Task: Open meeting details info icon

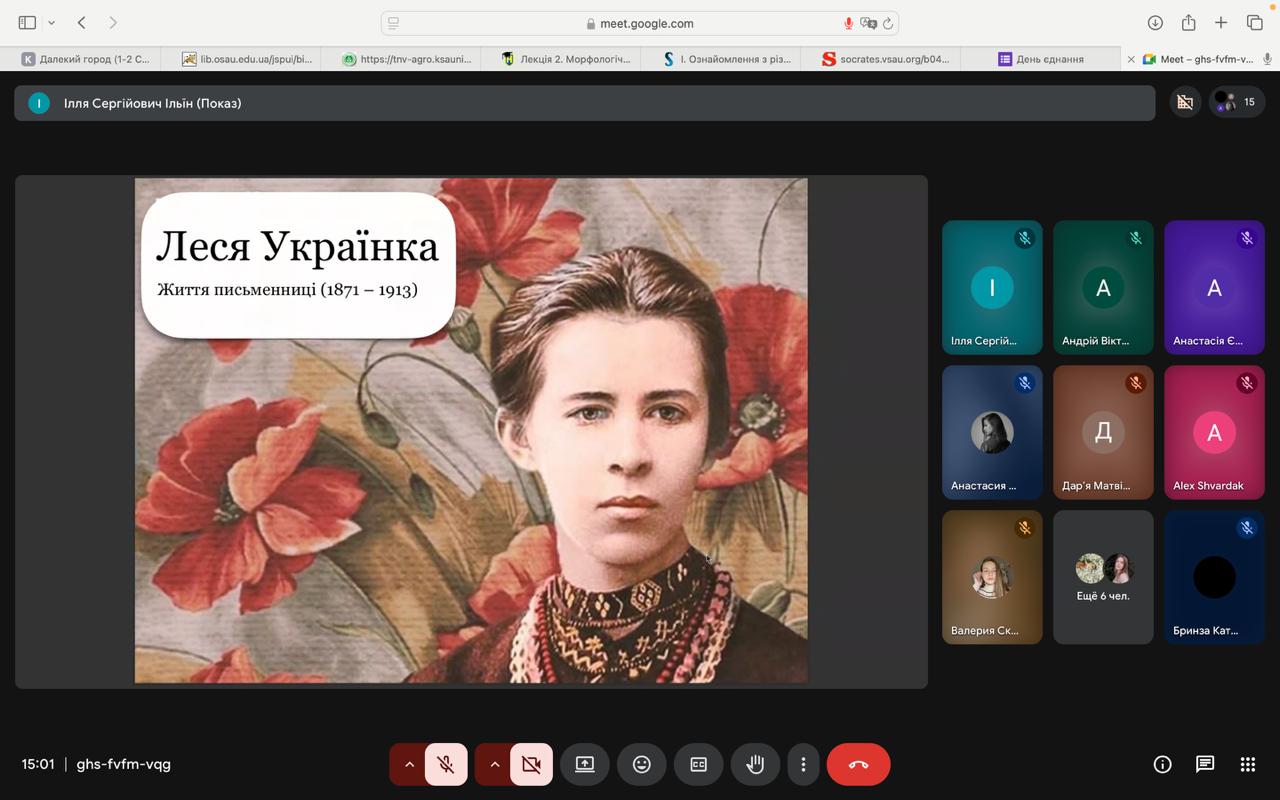Action: 1162,764
